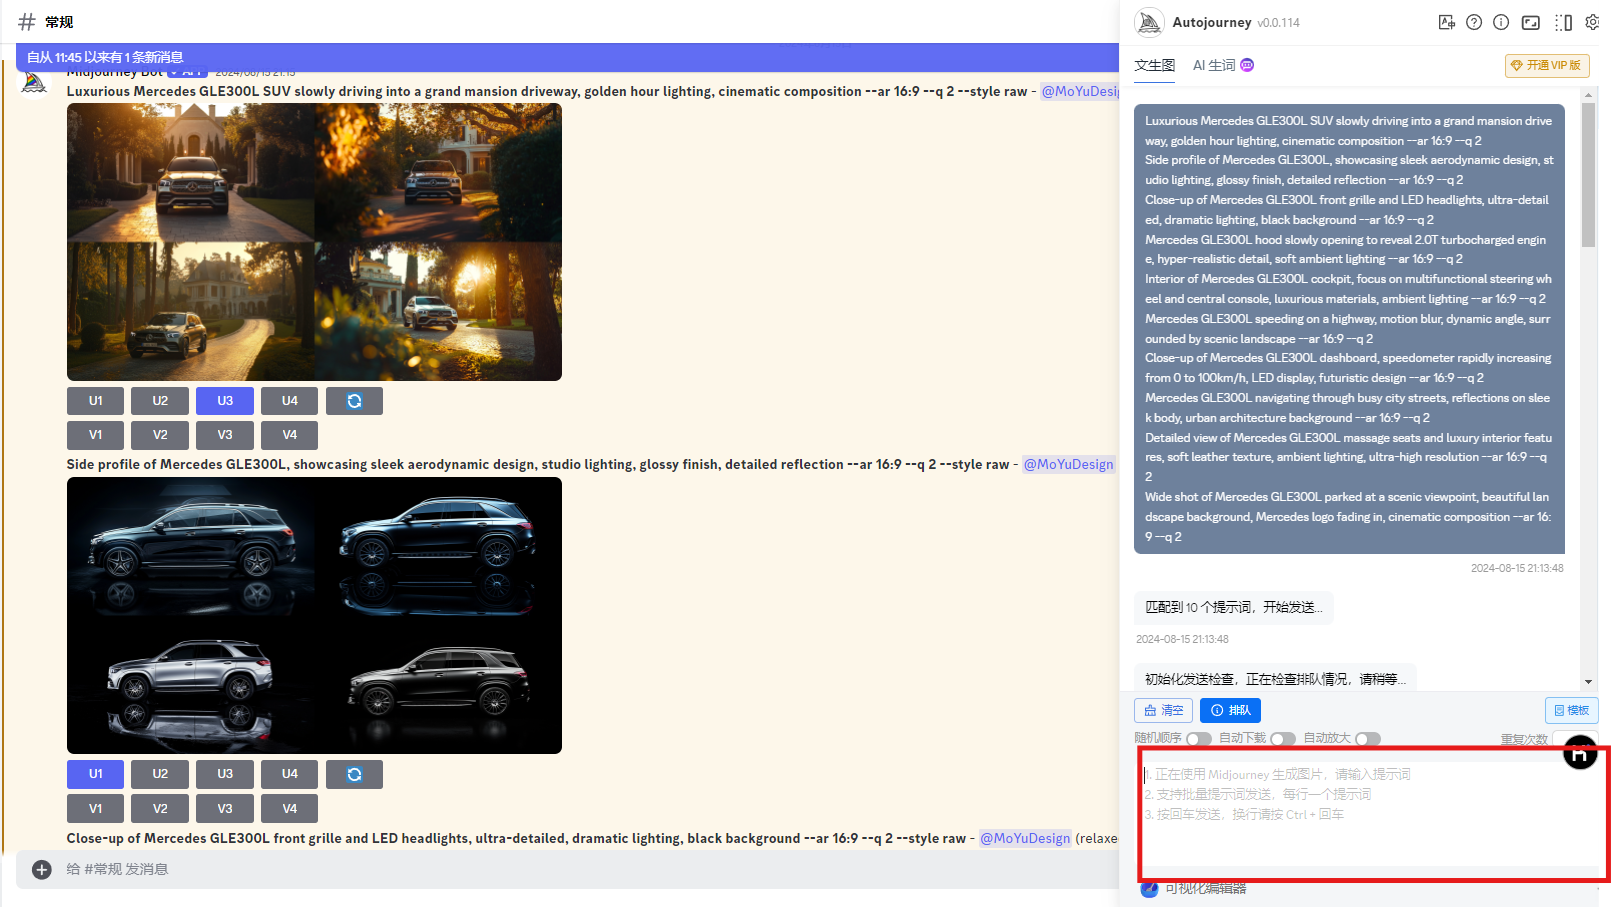Re-roll the mansion driveway image grid

(354, 401)
